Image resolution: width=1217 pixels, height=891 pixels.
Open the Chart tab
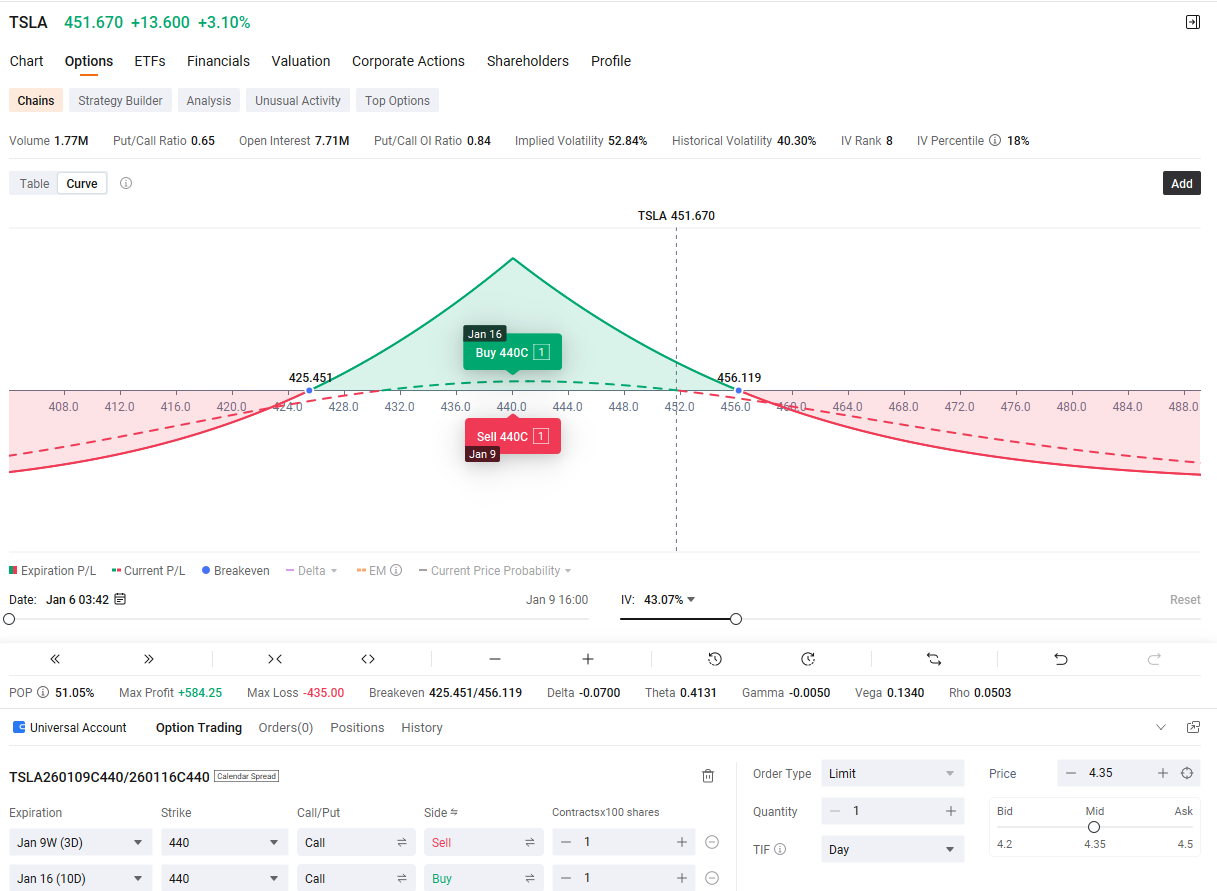(x=27, y=61)
